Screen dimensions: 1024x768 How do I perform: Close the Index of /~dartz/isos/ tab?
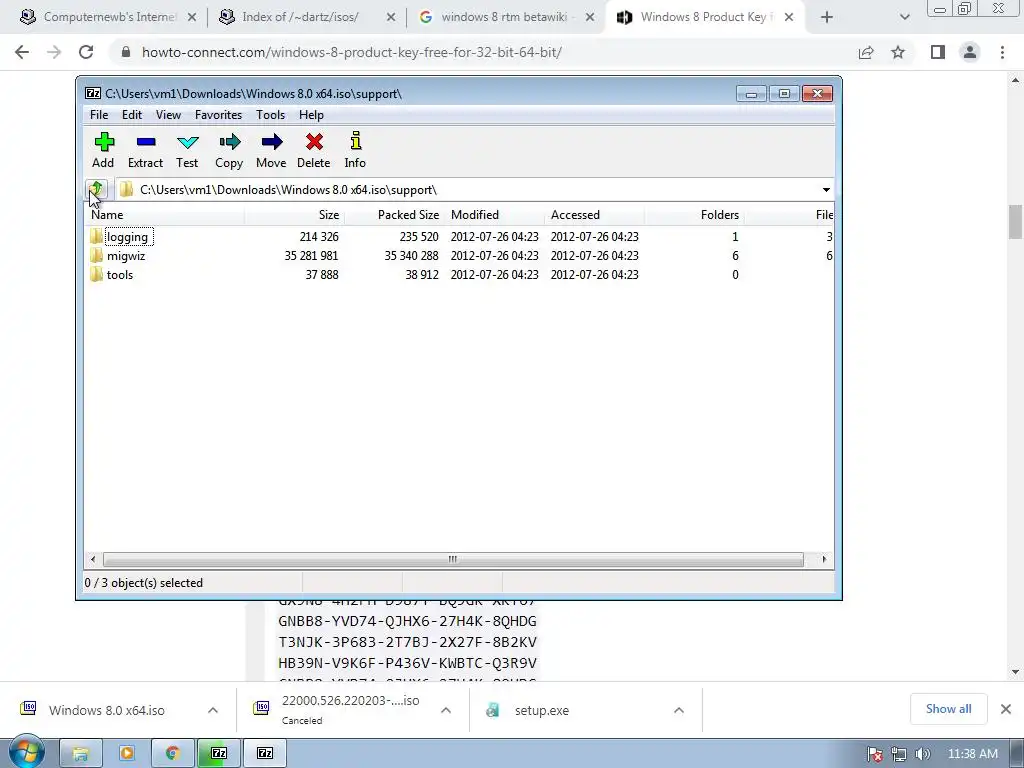(391, 18)
